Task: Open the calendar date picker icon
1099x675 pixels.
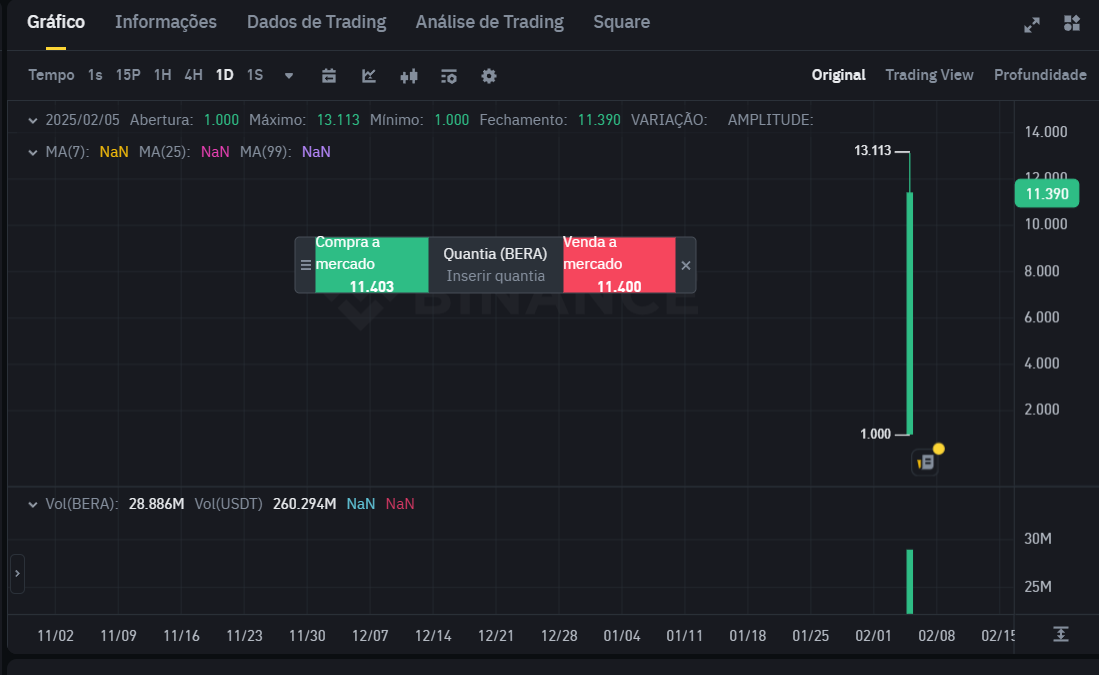Action: 329,76
